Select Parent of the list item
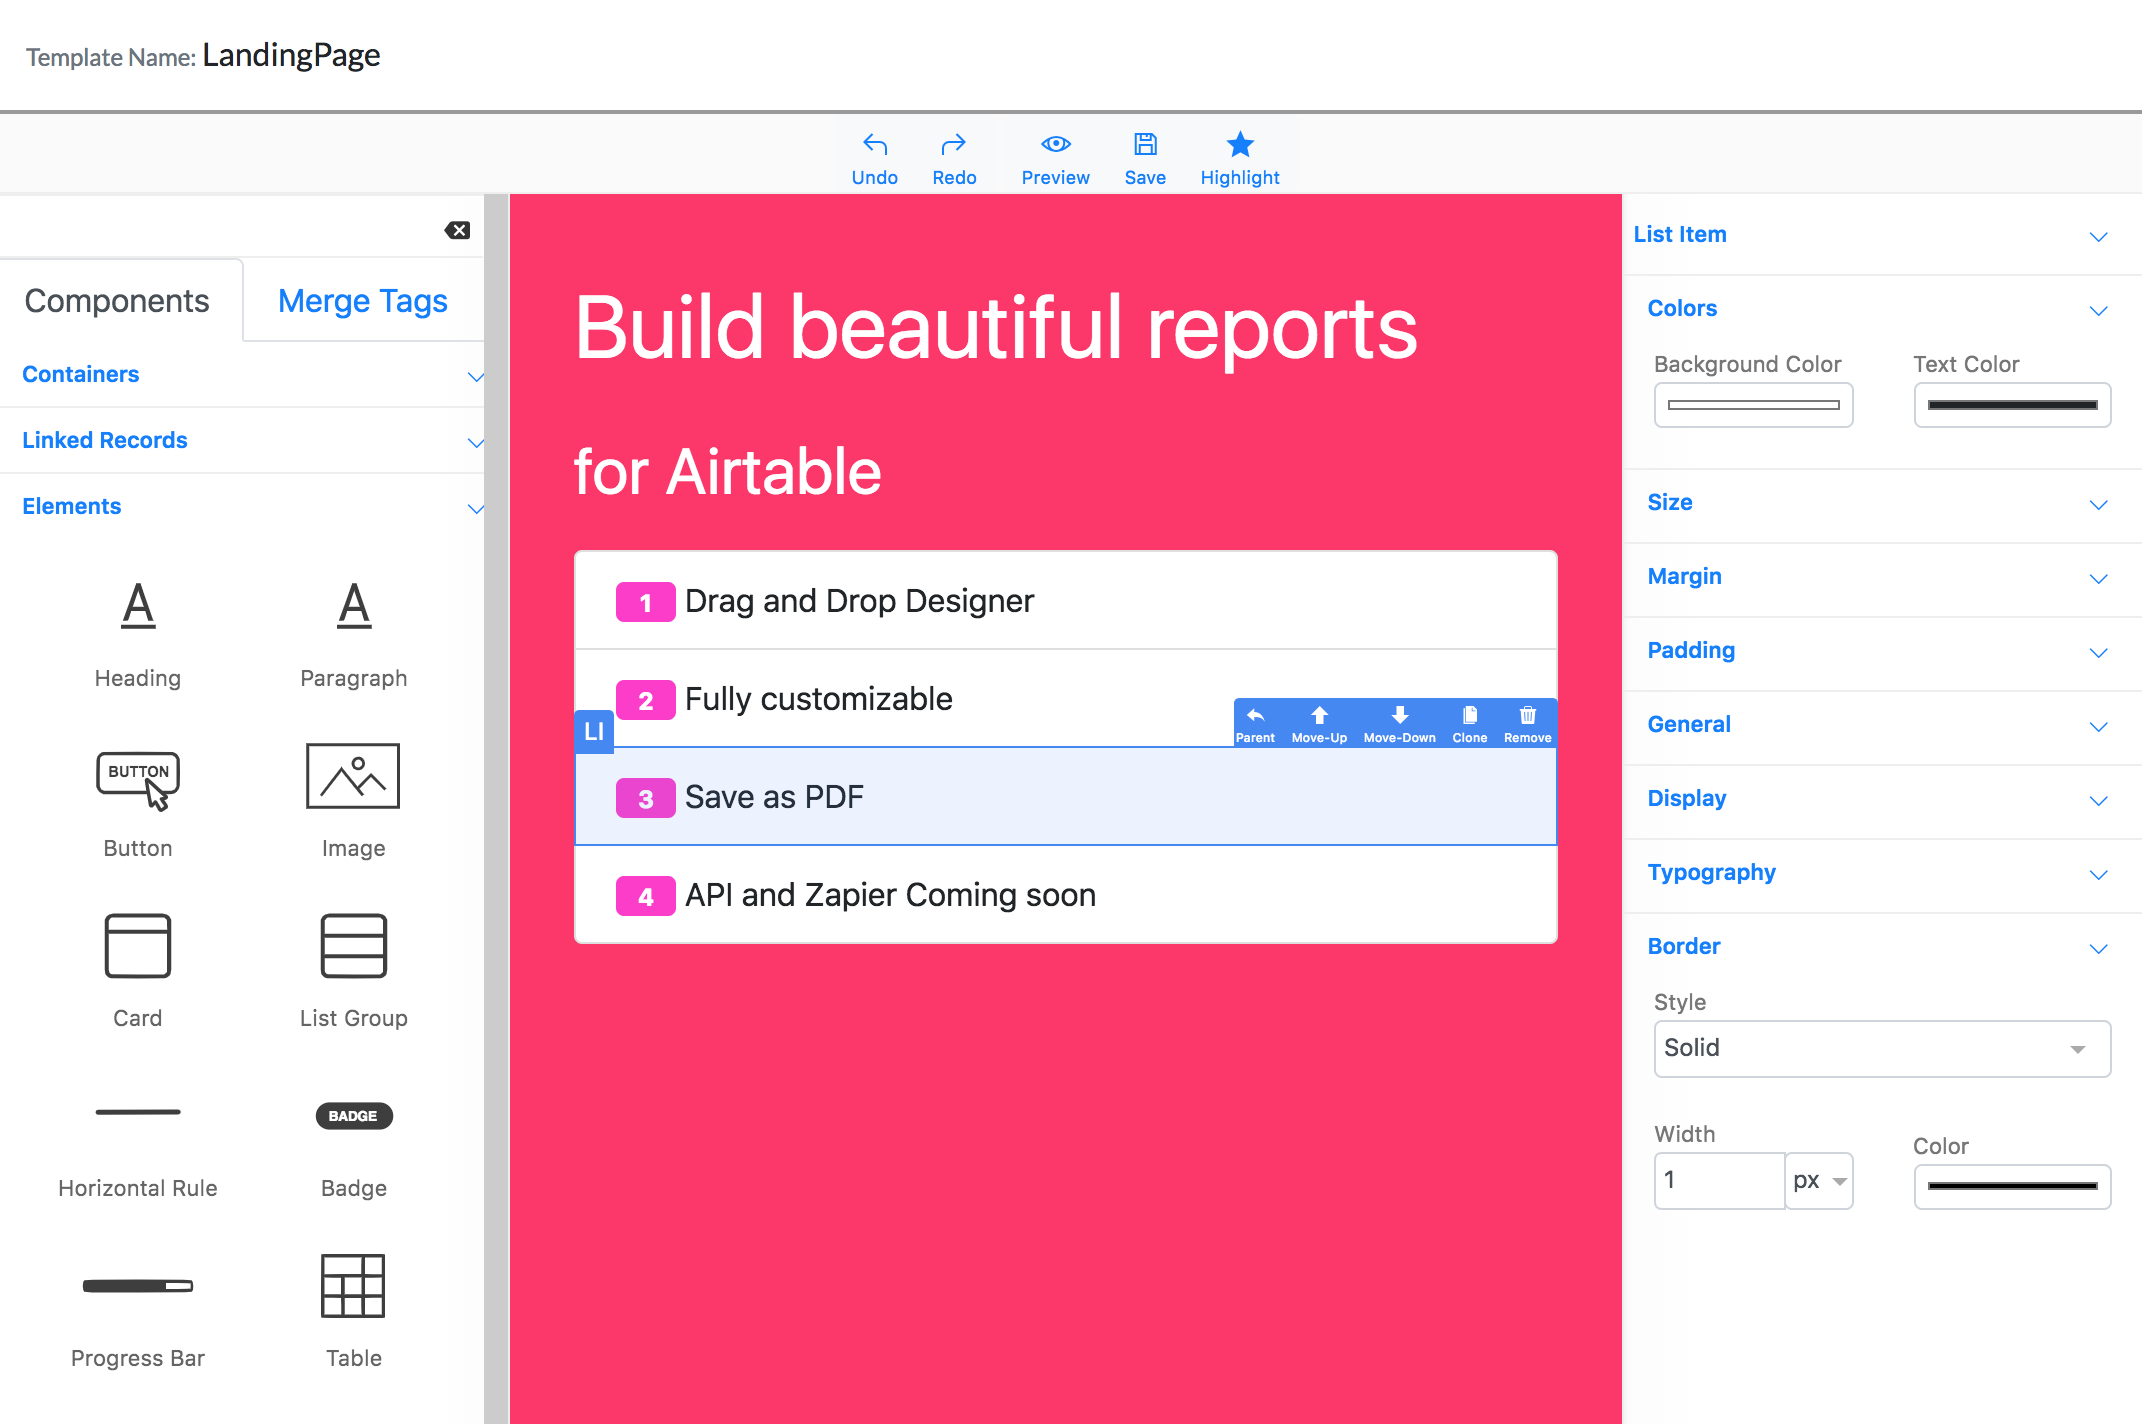The height and width of the screenshot is (1424, 2142). (x=1255, y=724)
